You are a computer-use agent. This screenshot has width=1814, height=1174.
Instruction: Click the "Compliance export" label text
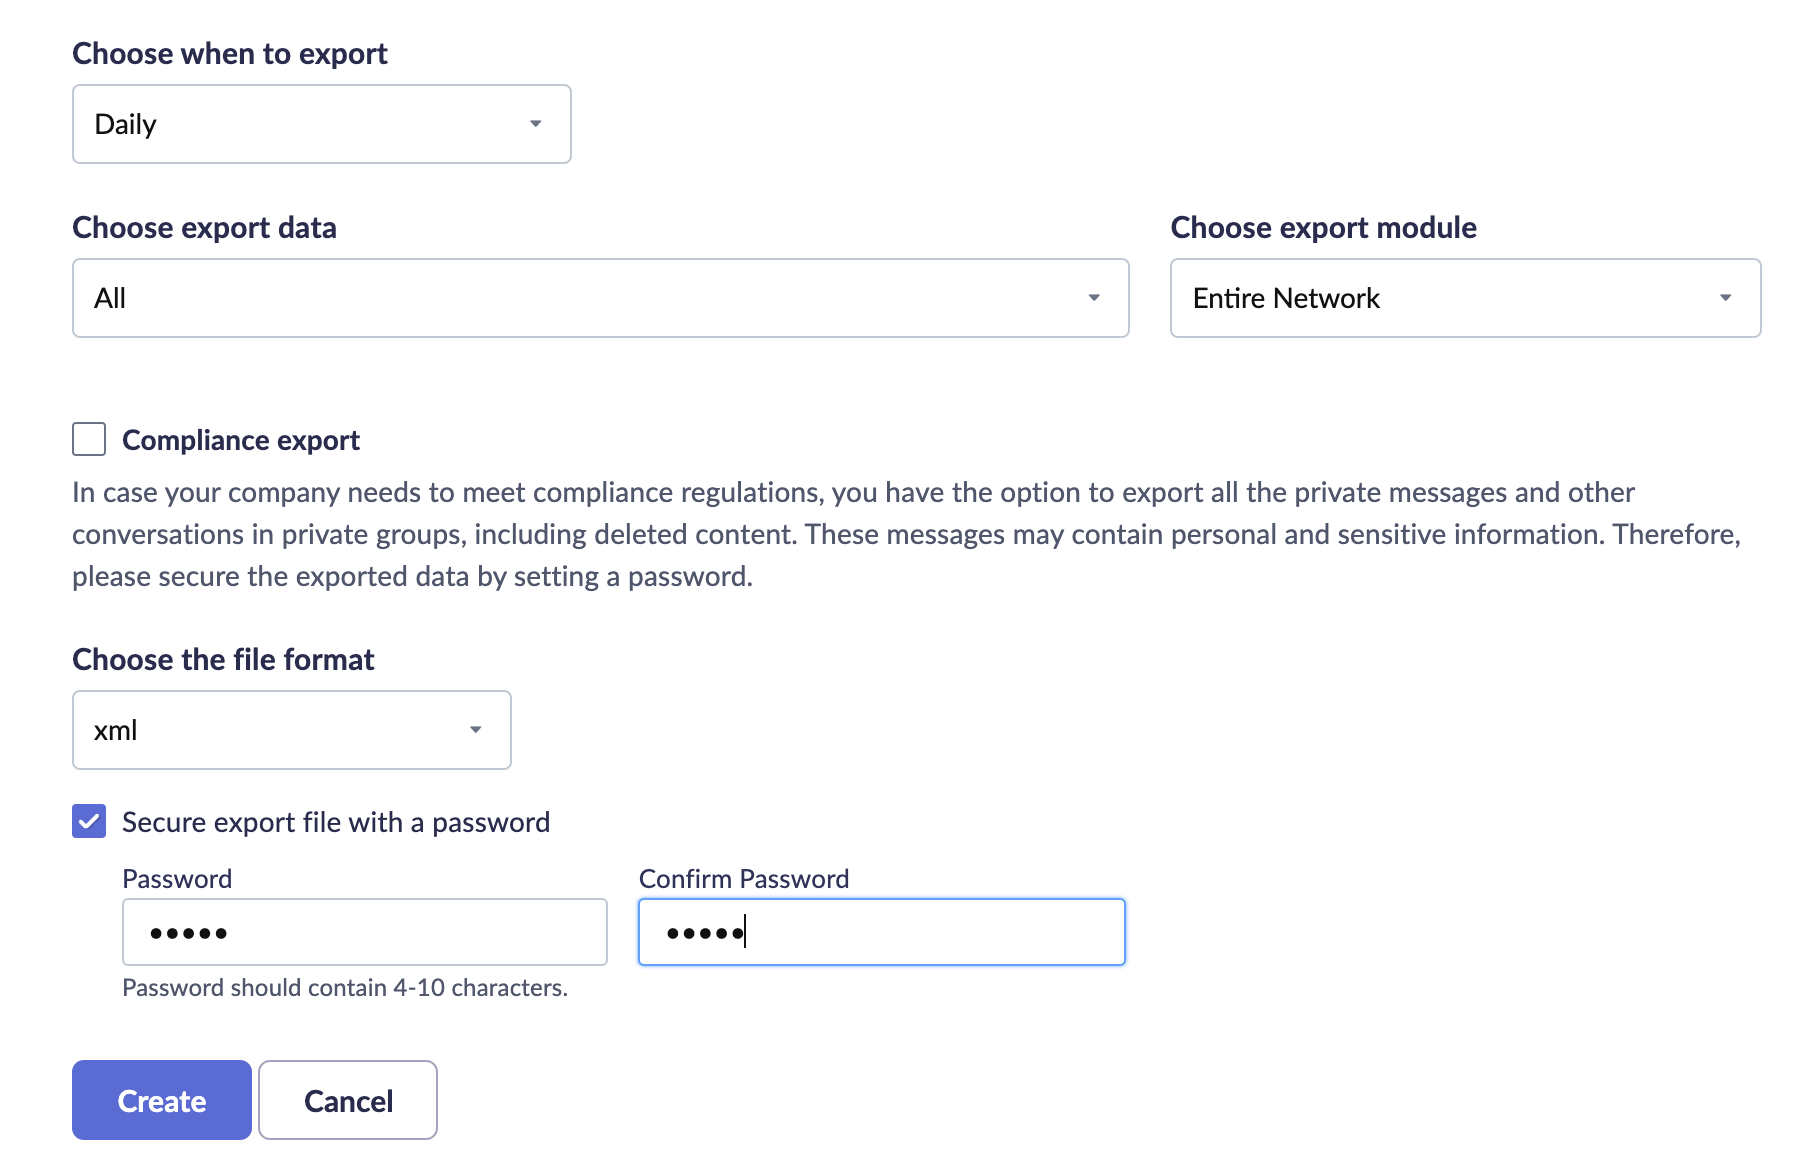click(240, 440)
